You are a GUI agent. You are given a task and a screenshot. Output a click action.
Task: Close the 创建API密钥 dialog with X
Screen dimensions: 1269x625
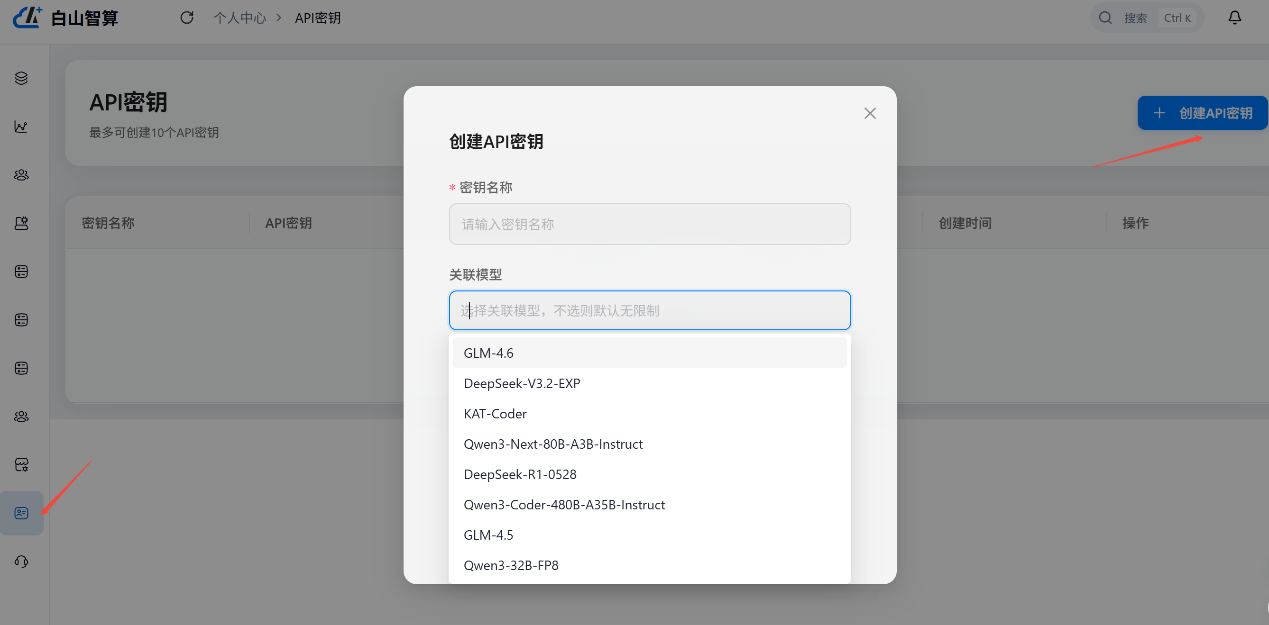tap(870, 113)
